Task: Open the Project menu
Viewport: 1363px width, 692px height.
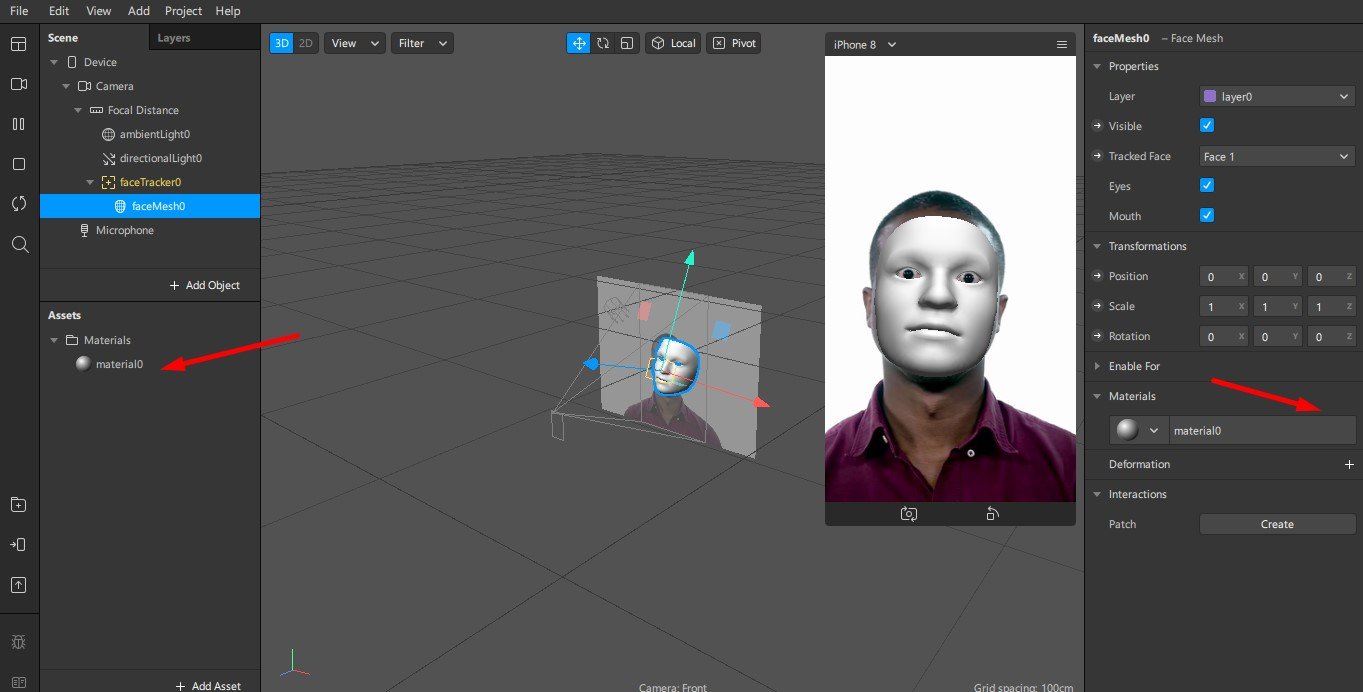Action: [x=183, y=11]
